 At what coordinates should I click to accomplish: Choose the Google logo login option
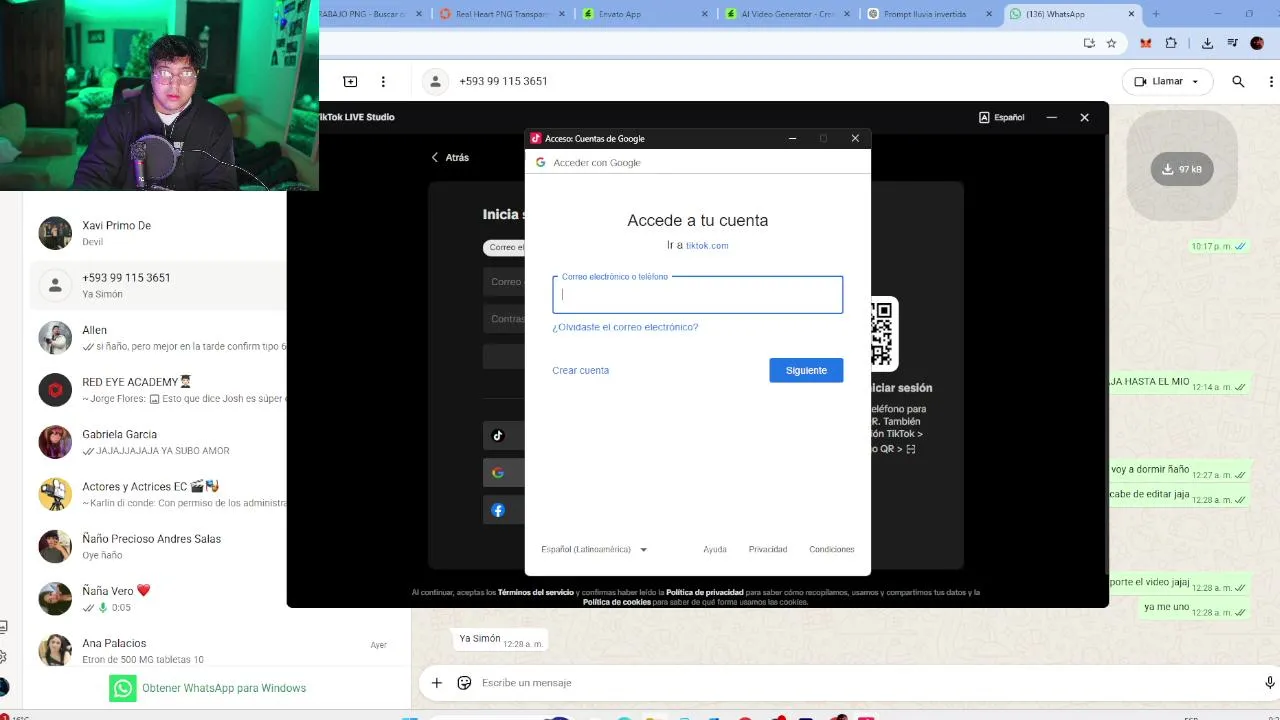click(x=498, y=473)
